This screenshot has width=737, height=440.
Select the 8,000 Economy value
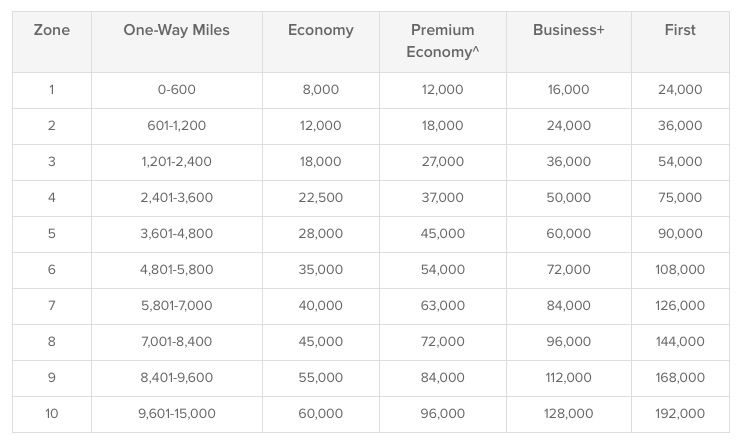pyautogui.click(x=321, y=89)
